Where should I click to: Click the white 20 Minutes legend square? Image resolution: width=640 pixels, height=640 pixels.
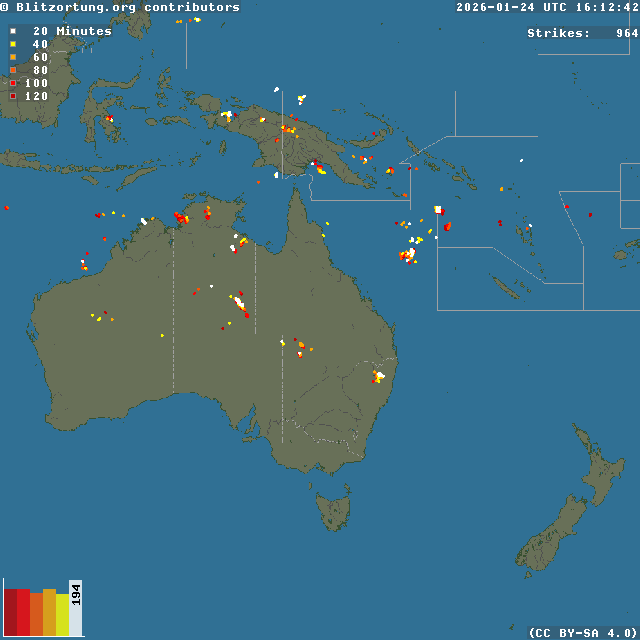point(13,31)
